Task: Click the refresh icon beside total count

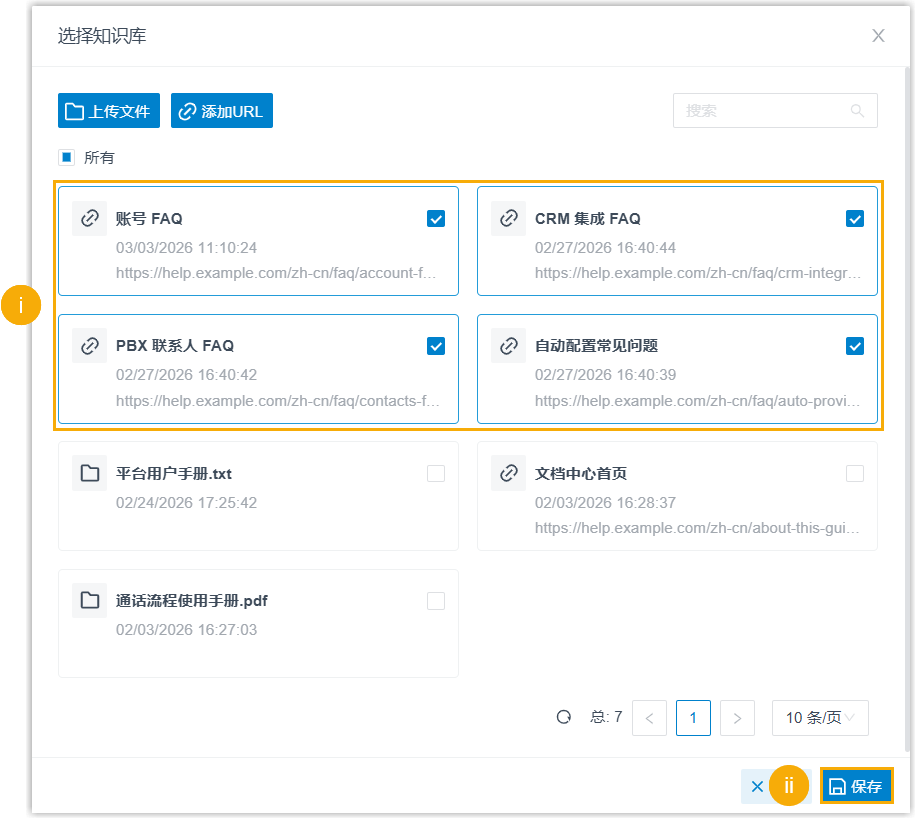Action: point(564,717)
